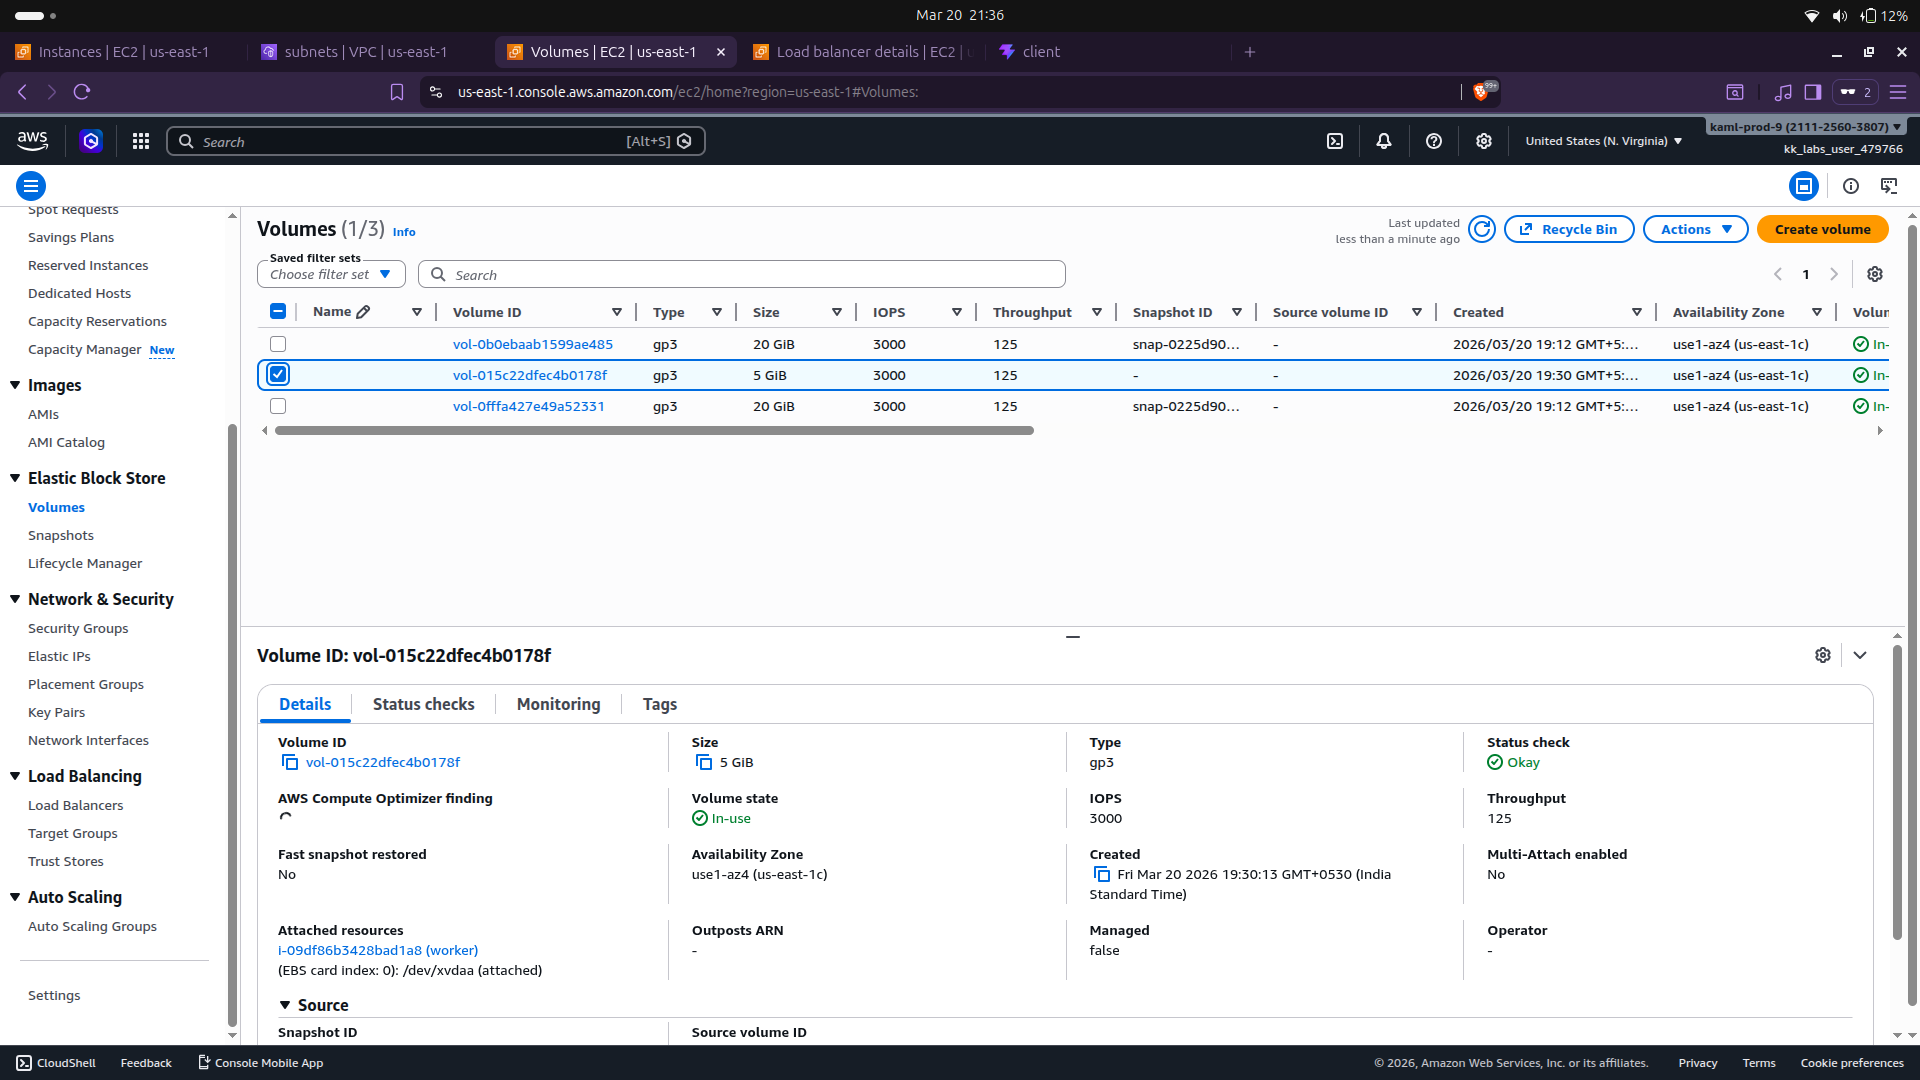The image size is (1920, 1080).
Task: Open Snapshots in the sidebar
Action: (61, 535)
